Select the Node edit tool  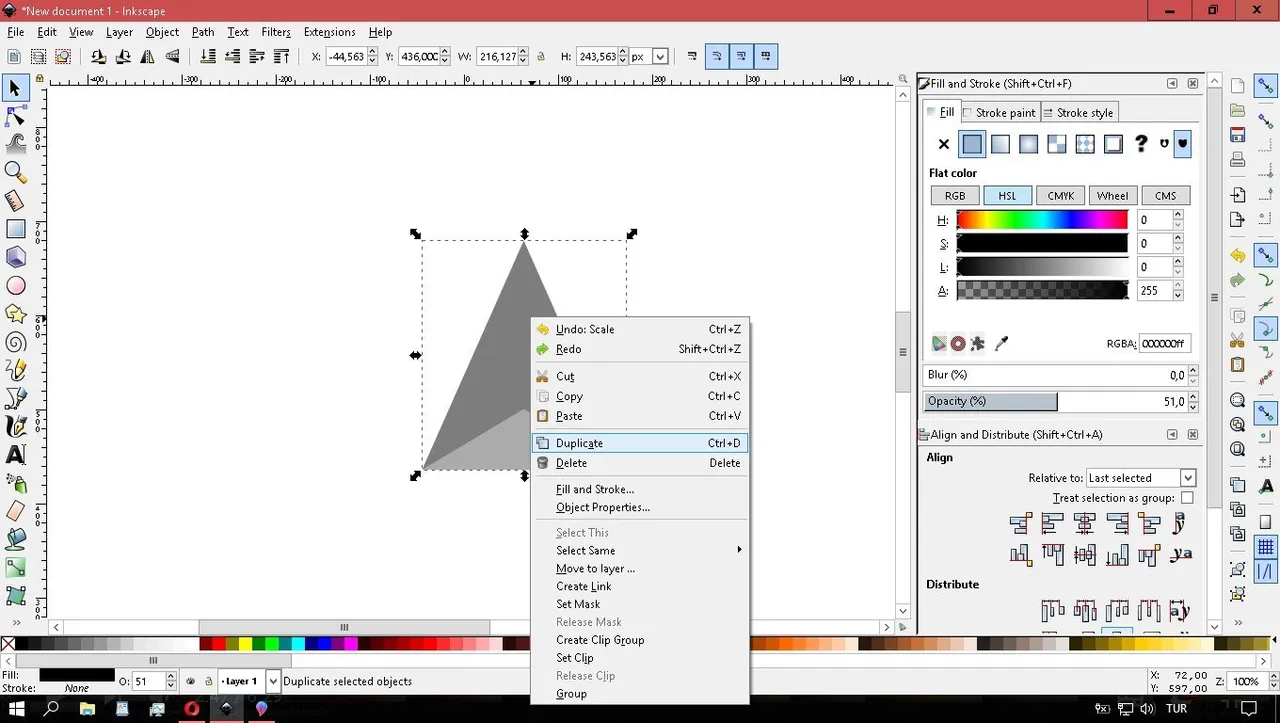pyautogui.click(x=15, y=116)
